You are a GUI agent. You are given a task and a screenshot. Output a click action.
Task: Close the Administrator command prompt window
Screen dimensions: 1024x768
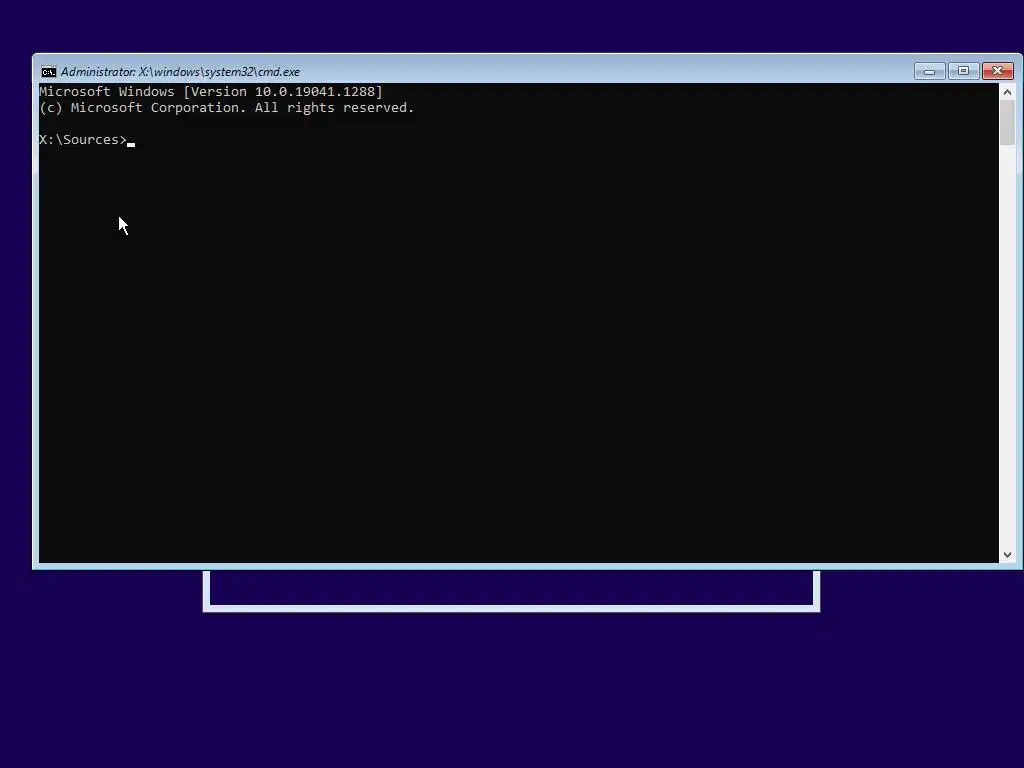pyautogui.click(x=997, y=71)
